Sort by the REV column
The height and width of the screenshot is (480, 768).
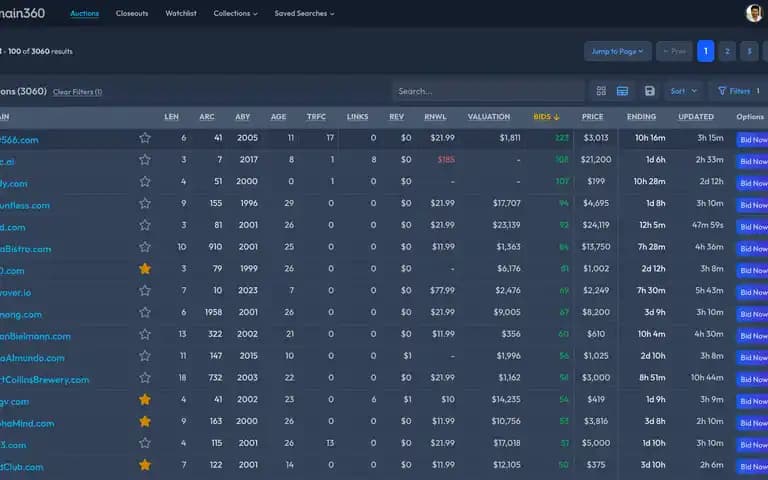click(x=396, y=117)
